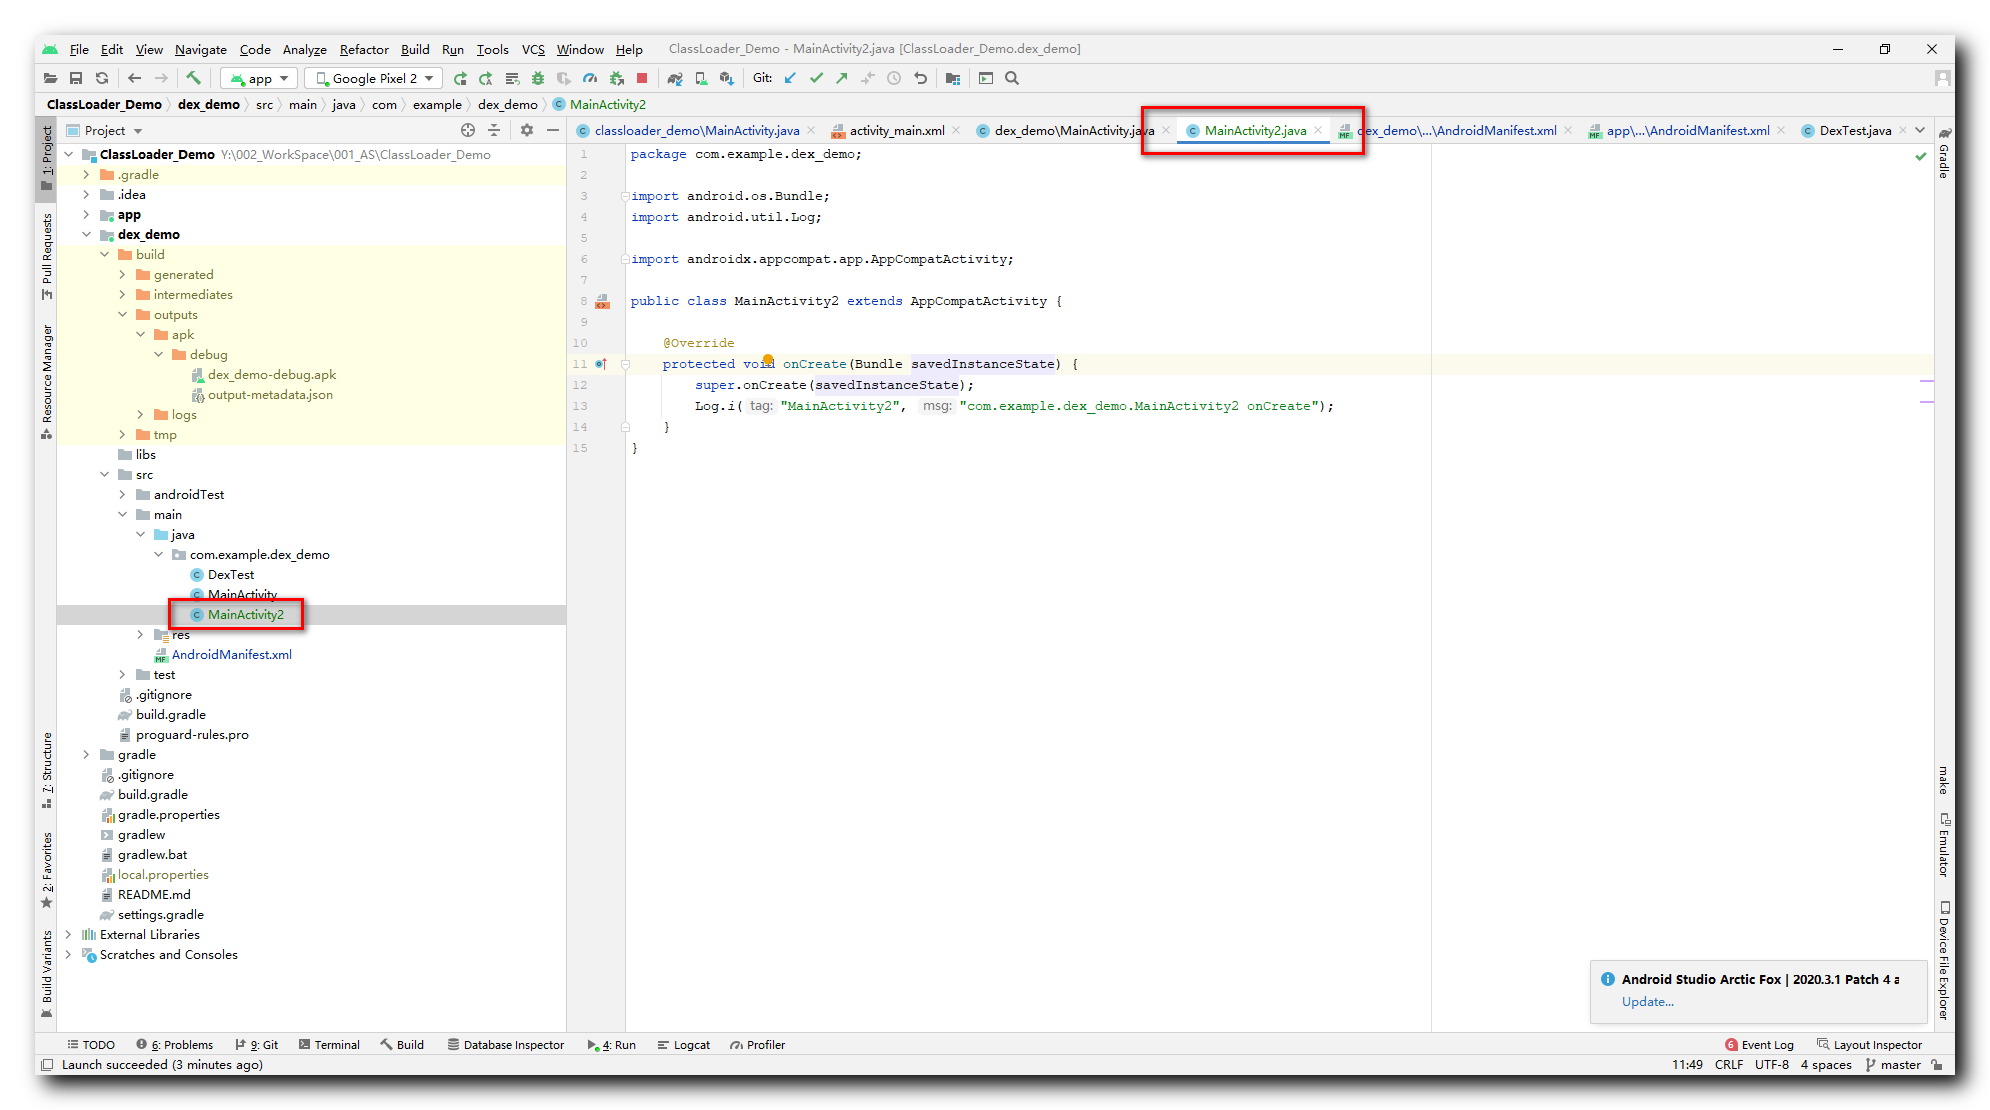Click the Make Project hammer icon
The image size is (1990, 1110).
[x=194, y=78]
